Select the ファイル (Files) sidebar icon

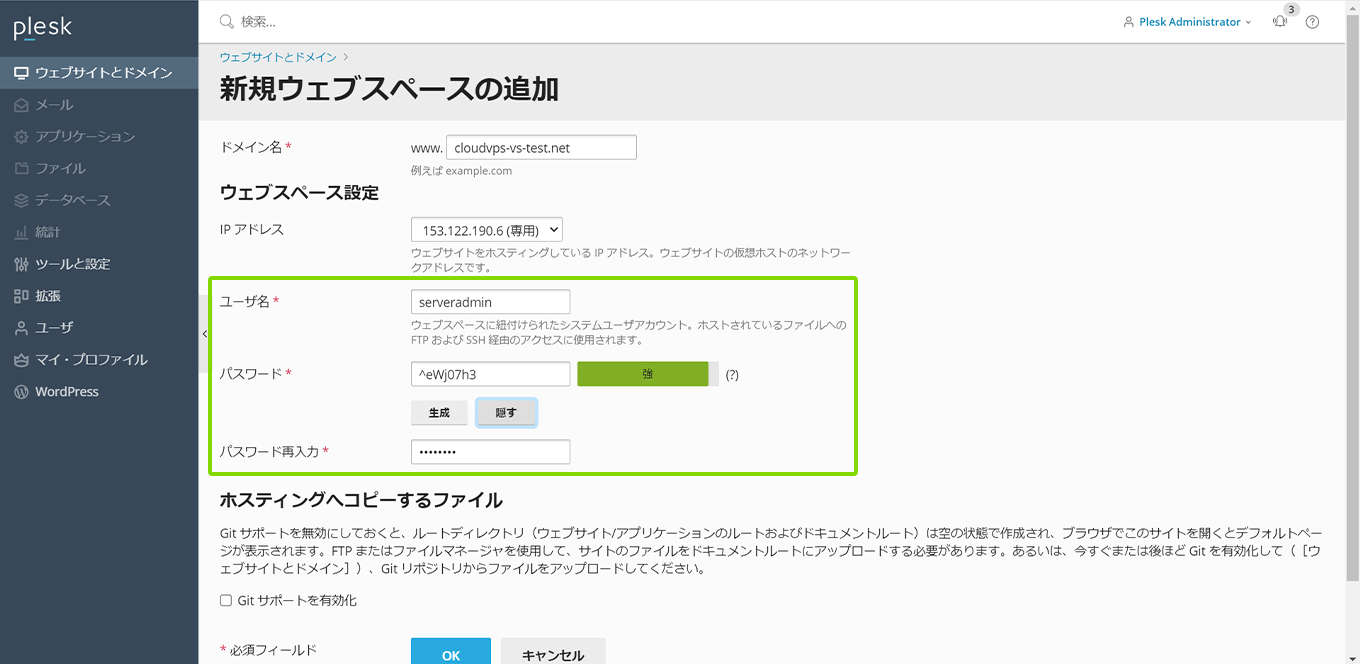coord(21,168)
